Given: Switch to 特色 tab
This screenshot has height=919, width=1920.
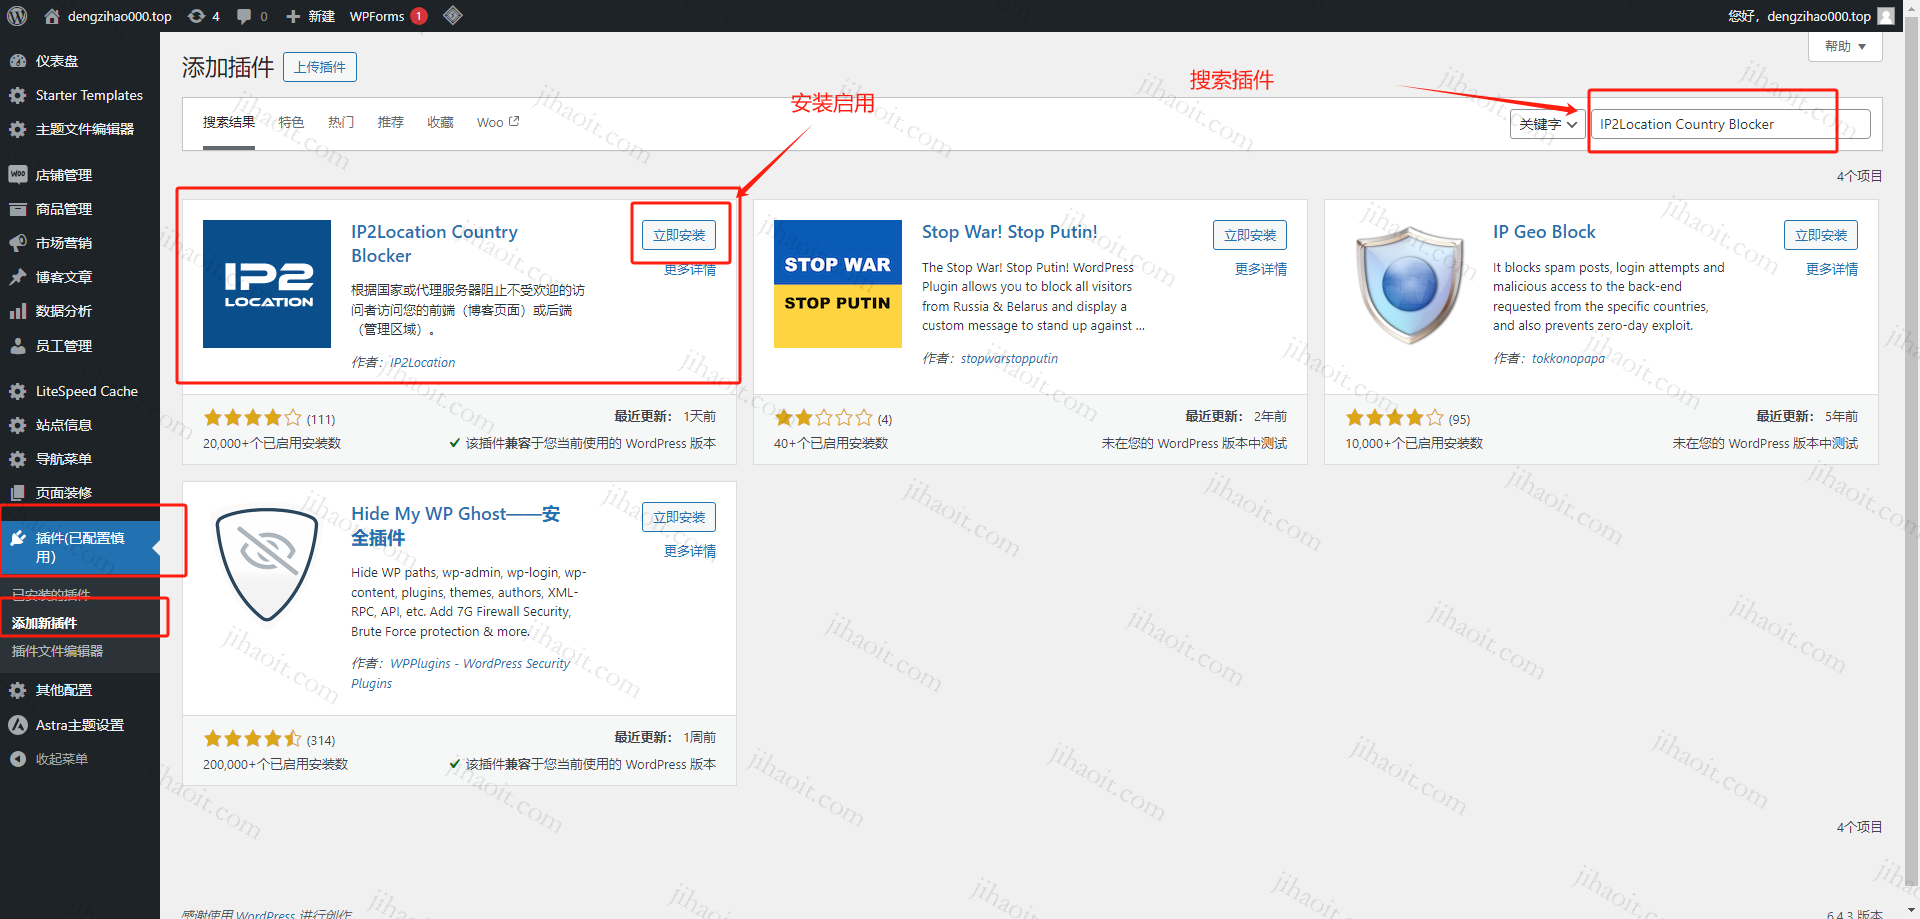Looking at the screenshot, I should tap(291, 122).
